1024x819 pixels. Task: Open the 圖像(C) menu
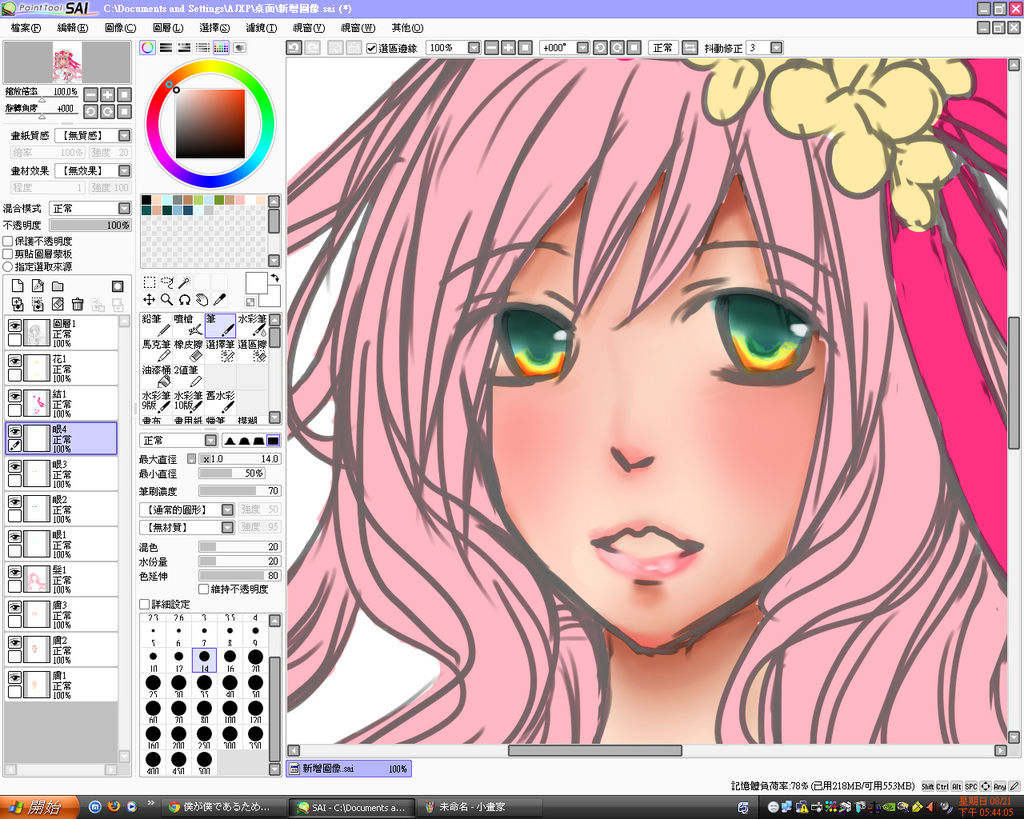tap(120, 28)
